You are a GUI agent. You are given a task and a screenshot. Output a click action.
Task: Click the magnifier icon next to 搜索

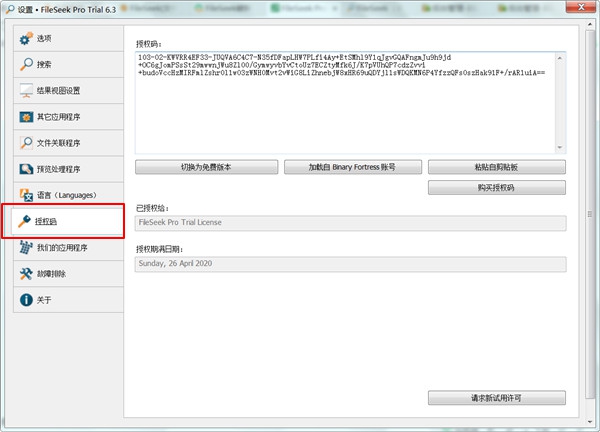point(26,64)
